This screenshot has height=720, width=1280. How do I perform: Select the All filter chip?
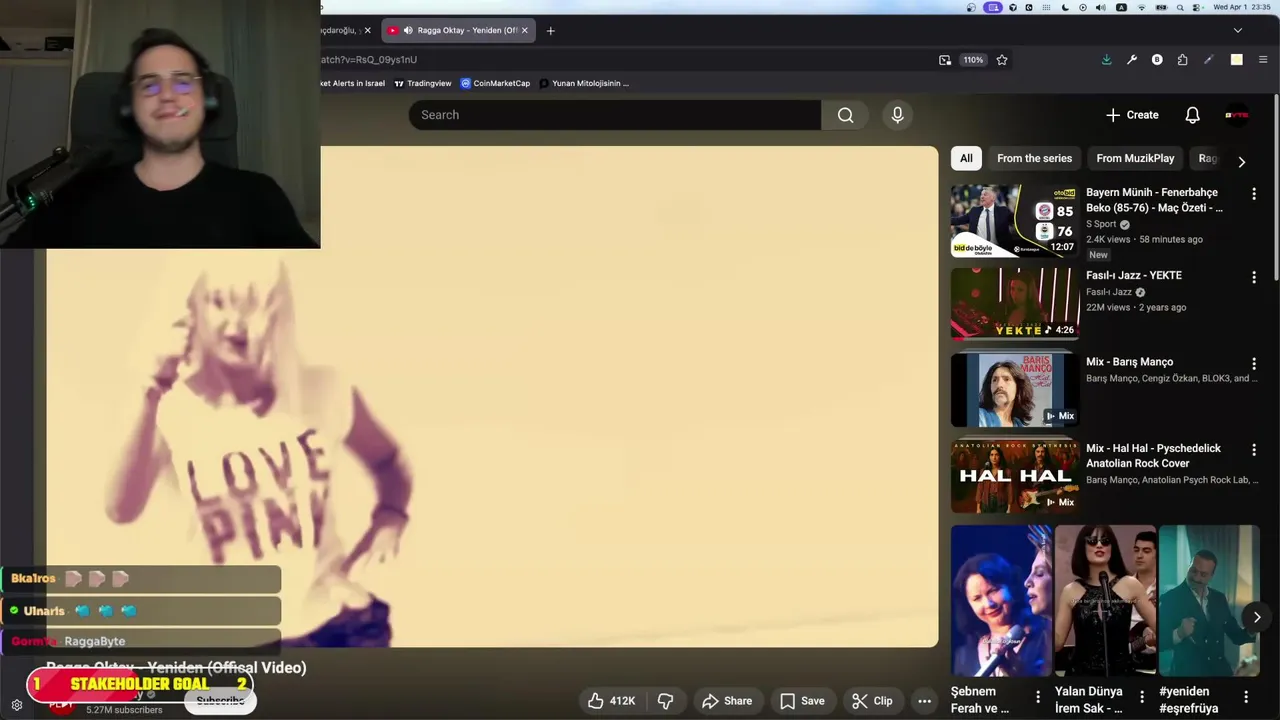point(966,158)
